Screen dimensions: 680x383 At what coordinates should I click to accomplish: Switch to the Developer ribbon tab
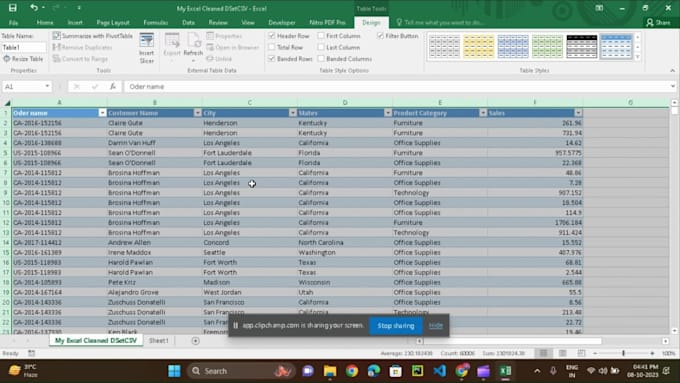[x=282, y=22]
